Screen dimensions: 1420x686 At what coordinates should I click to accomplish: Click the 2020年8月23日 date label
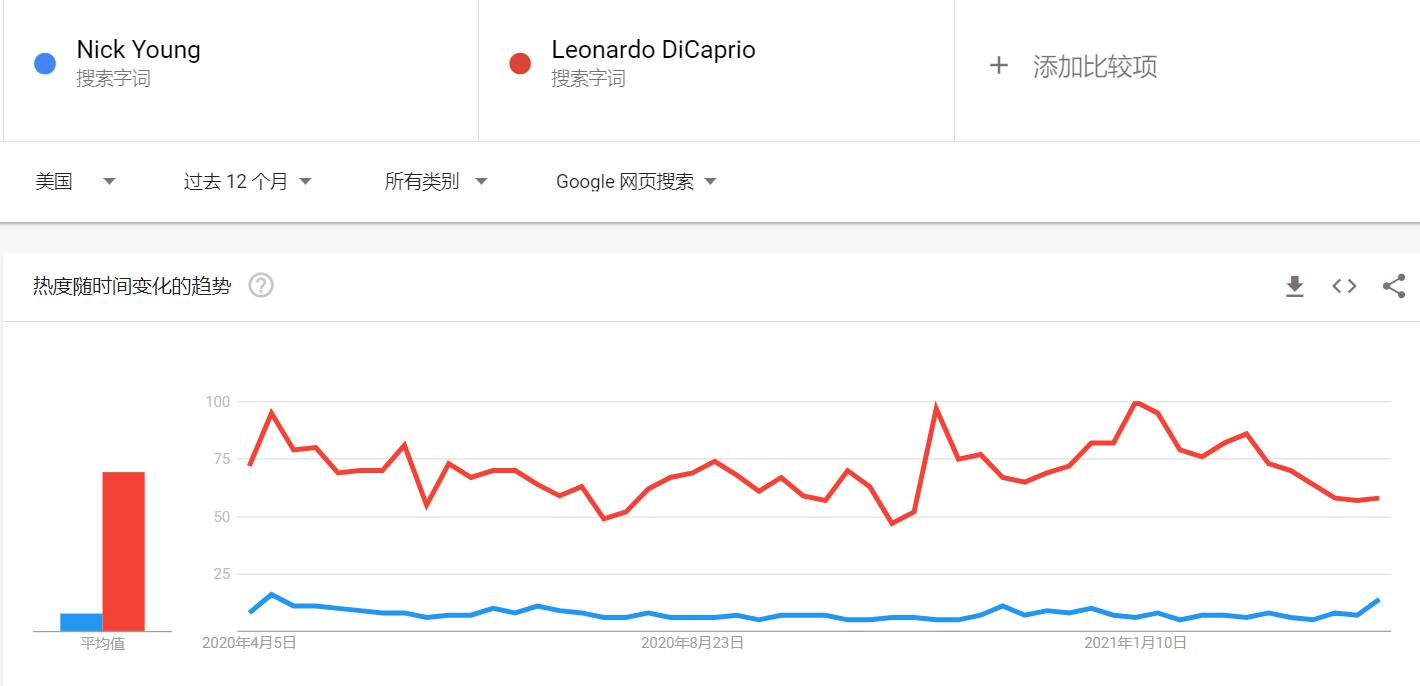(692, 643)
